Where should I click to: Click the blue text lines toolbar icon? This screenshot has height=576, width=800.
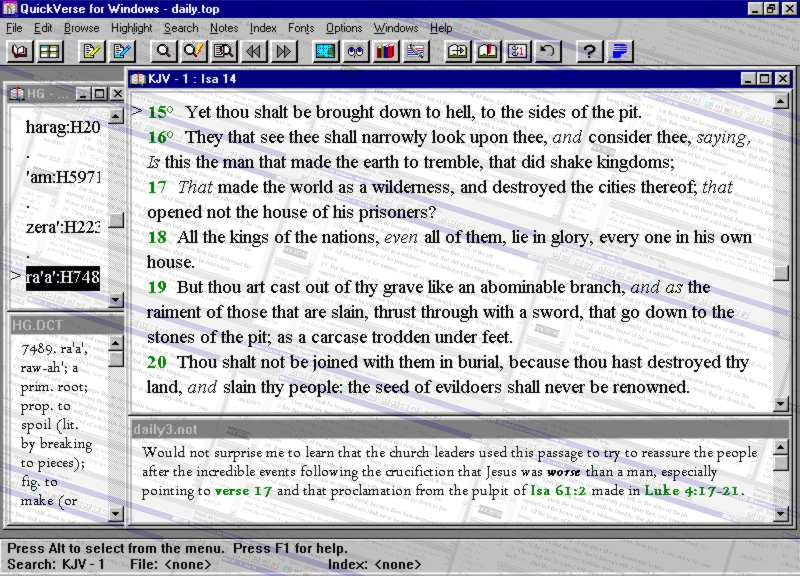(620, 52)
